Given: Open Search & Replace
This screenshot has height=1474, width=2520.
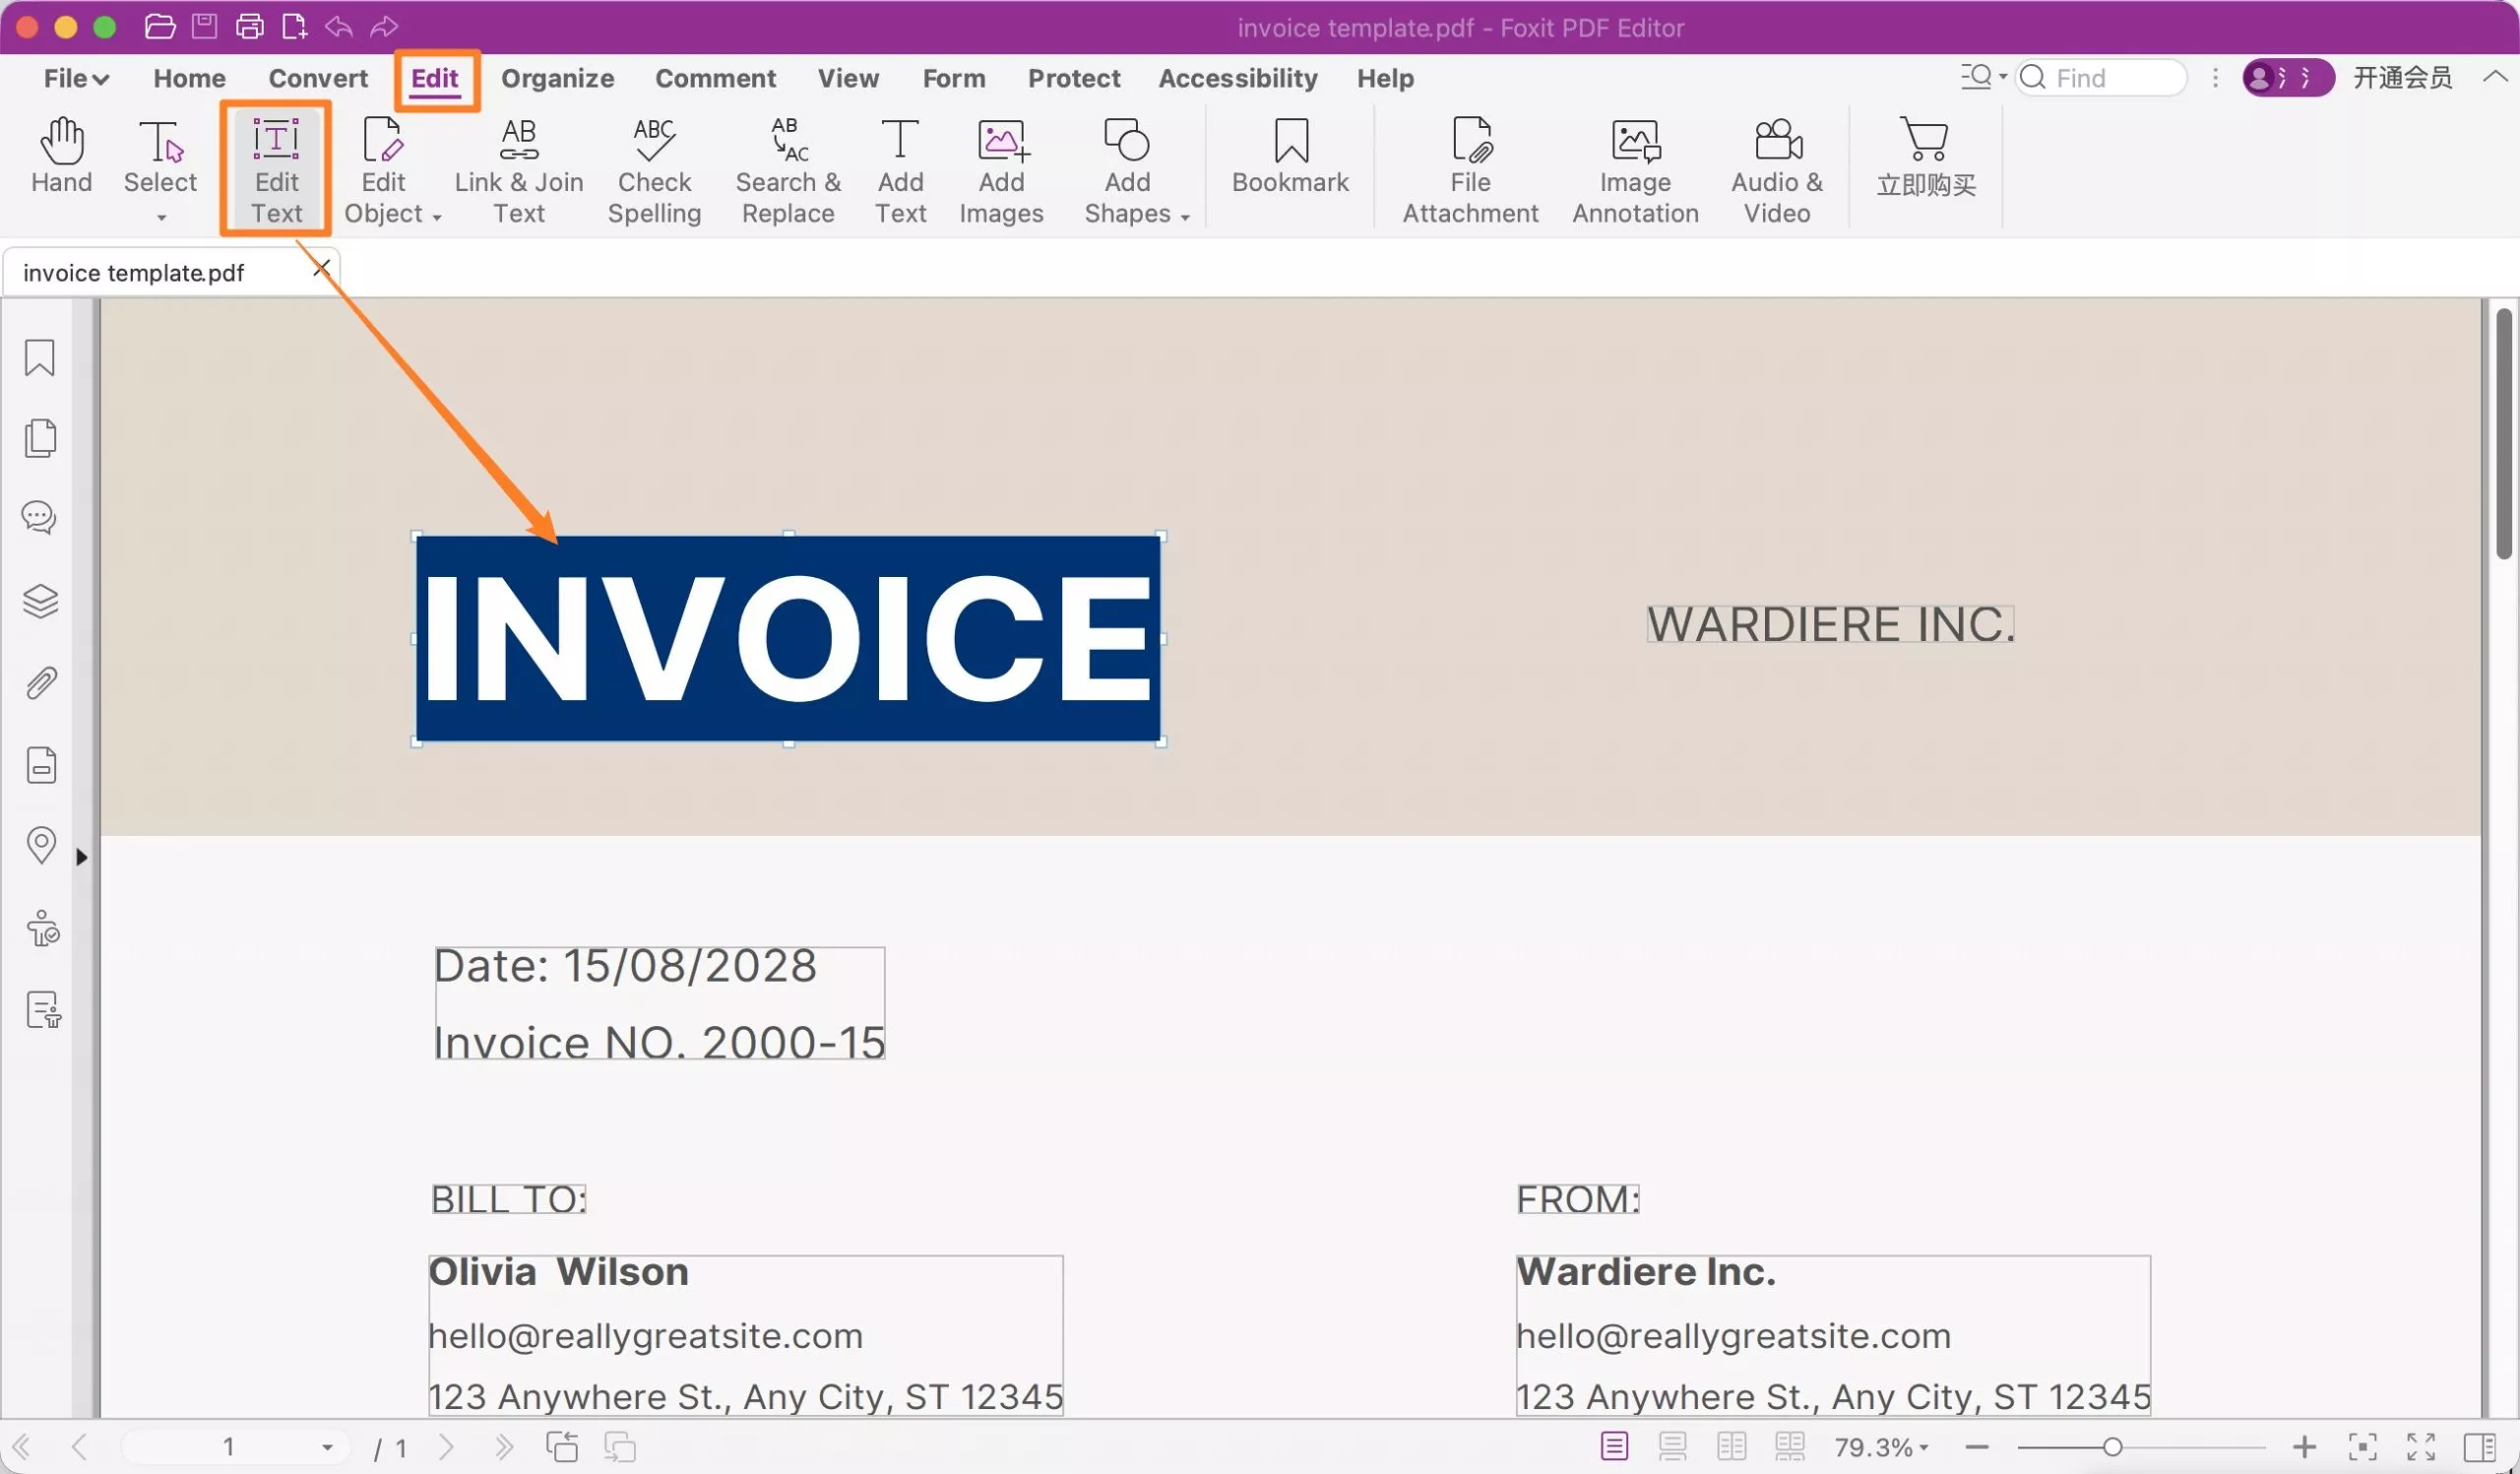Looking at the screenshot, I should coord(788,170).
